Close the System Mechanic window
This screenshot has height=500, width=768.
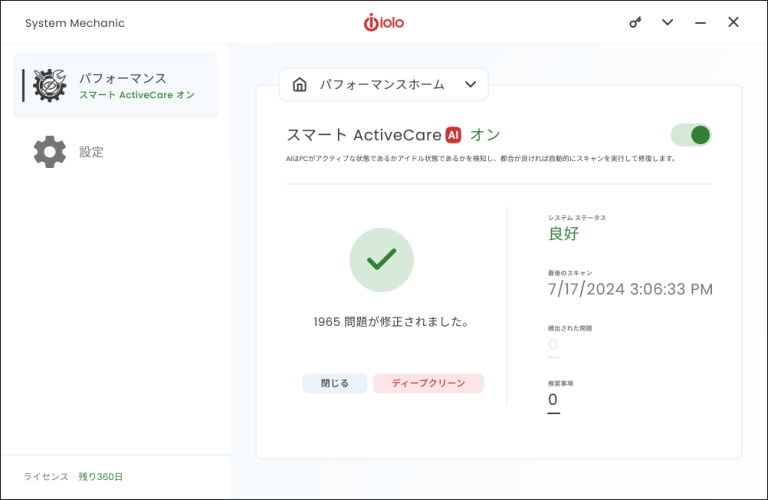[x=733, y=22]
